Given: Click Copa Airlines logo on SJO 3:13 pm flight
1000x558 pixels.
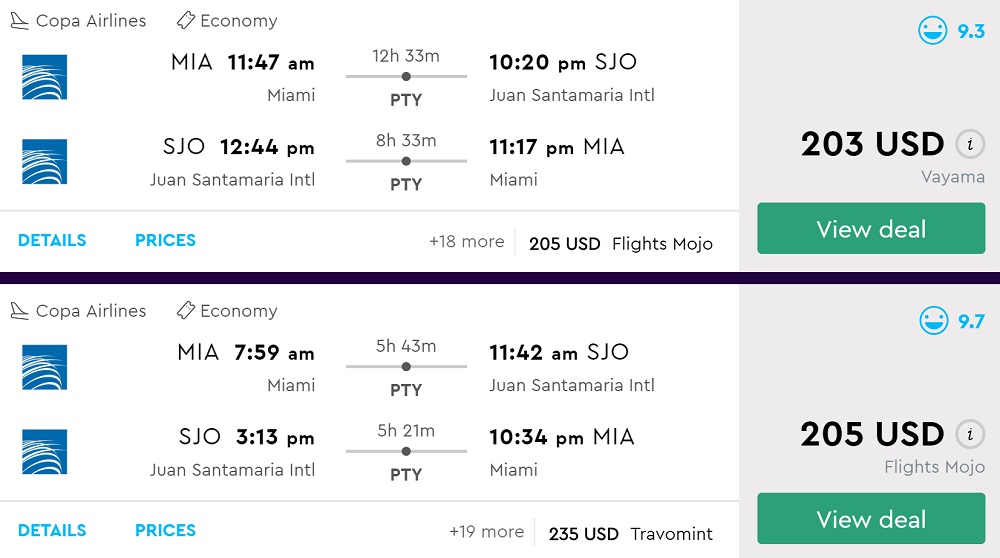Looking at the screenshot, I should click(44, 452).
